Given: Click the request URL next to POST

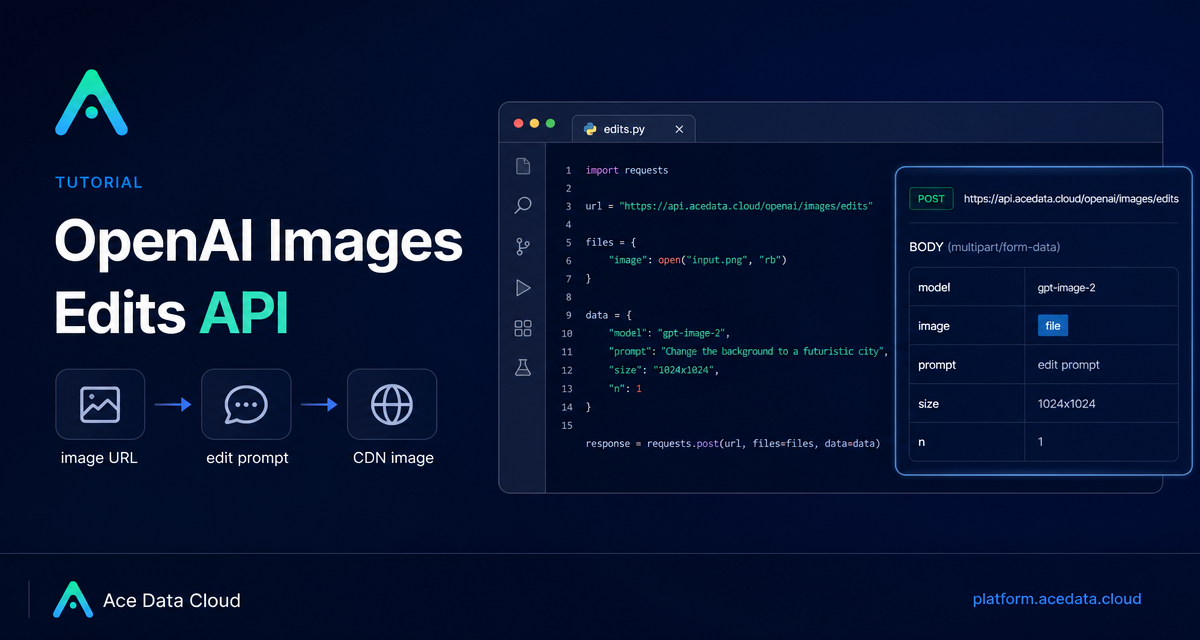Looking at the screenshot, I should 1071,199.
